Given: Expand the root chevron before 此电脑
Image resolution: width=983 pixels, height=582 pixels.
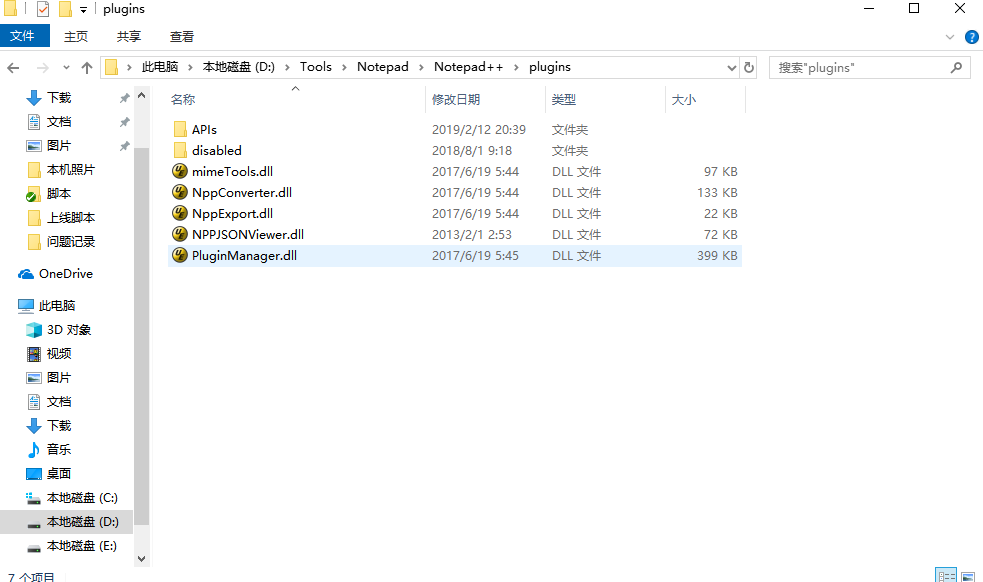Looking at the screenshot, I should (129, 68).
